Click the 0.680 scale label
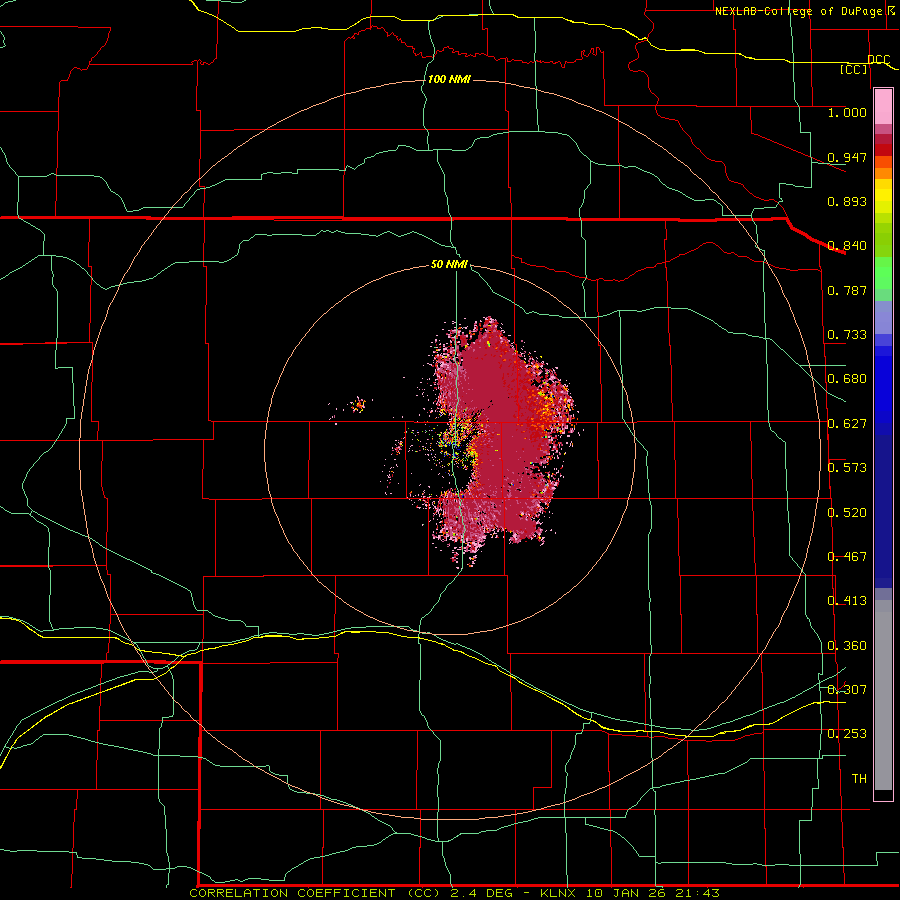 847,379
